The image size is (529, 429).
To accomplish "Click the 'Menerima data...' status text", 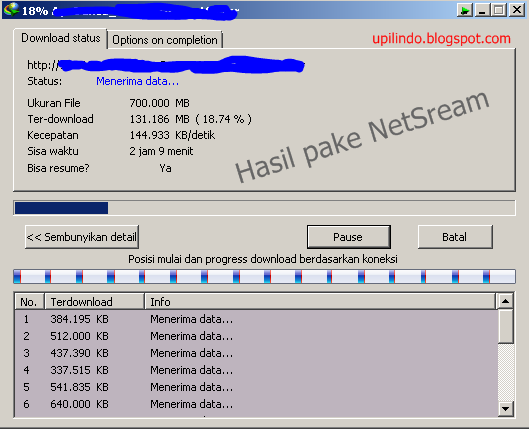I will [x=138, y=81].
